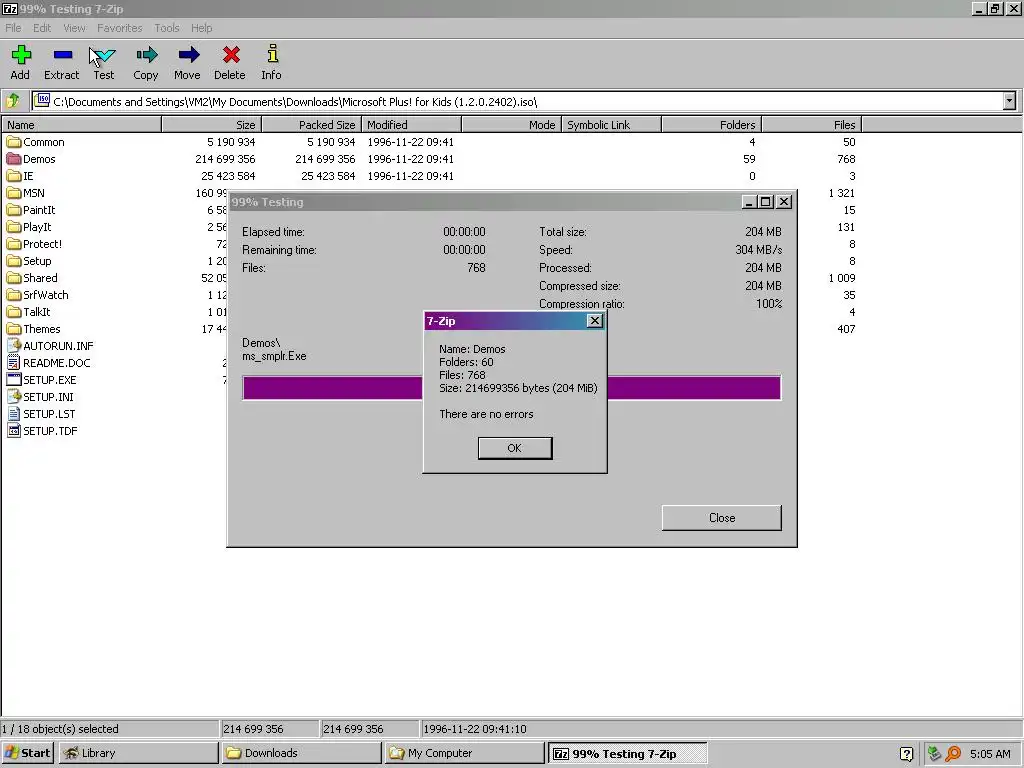Sort list by Modified column header
The height and width of the screenshot is (768, 1024).
[x=411, y=125]
